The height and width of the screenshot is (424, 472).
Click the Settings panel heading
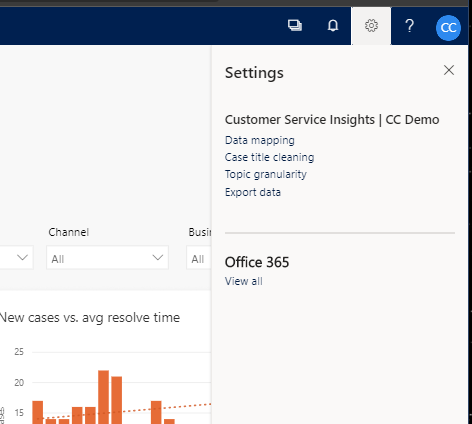click(254, 73)
